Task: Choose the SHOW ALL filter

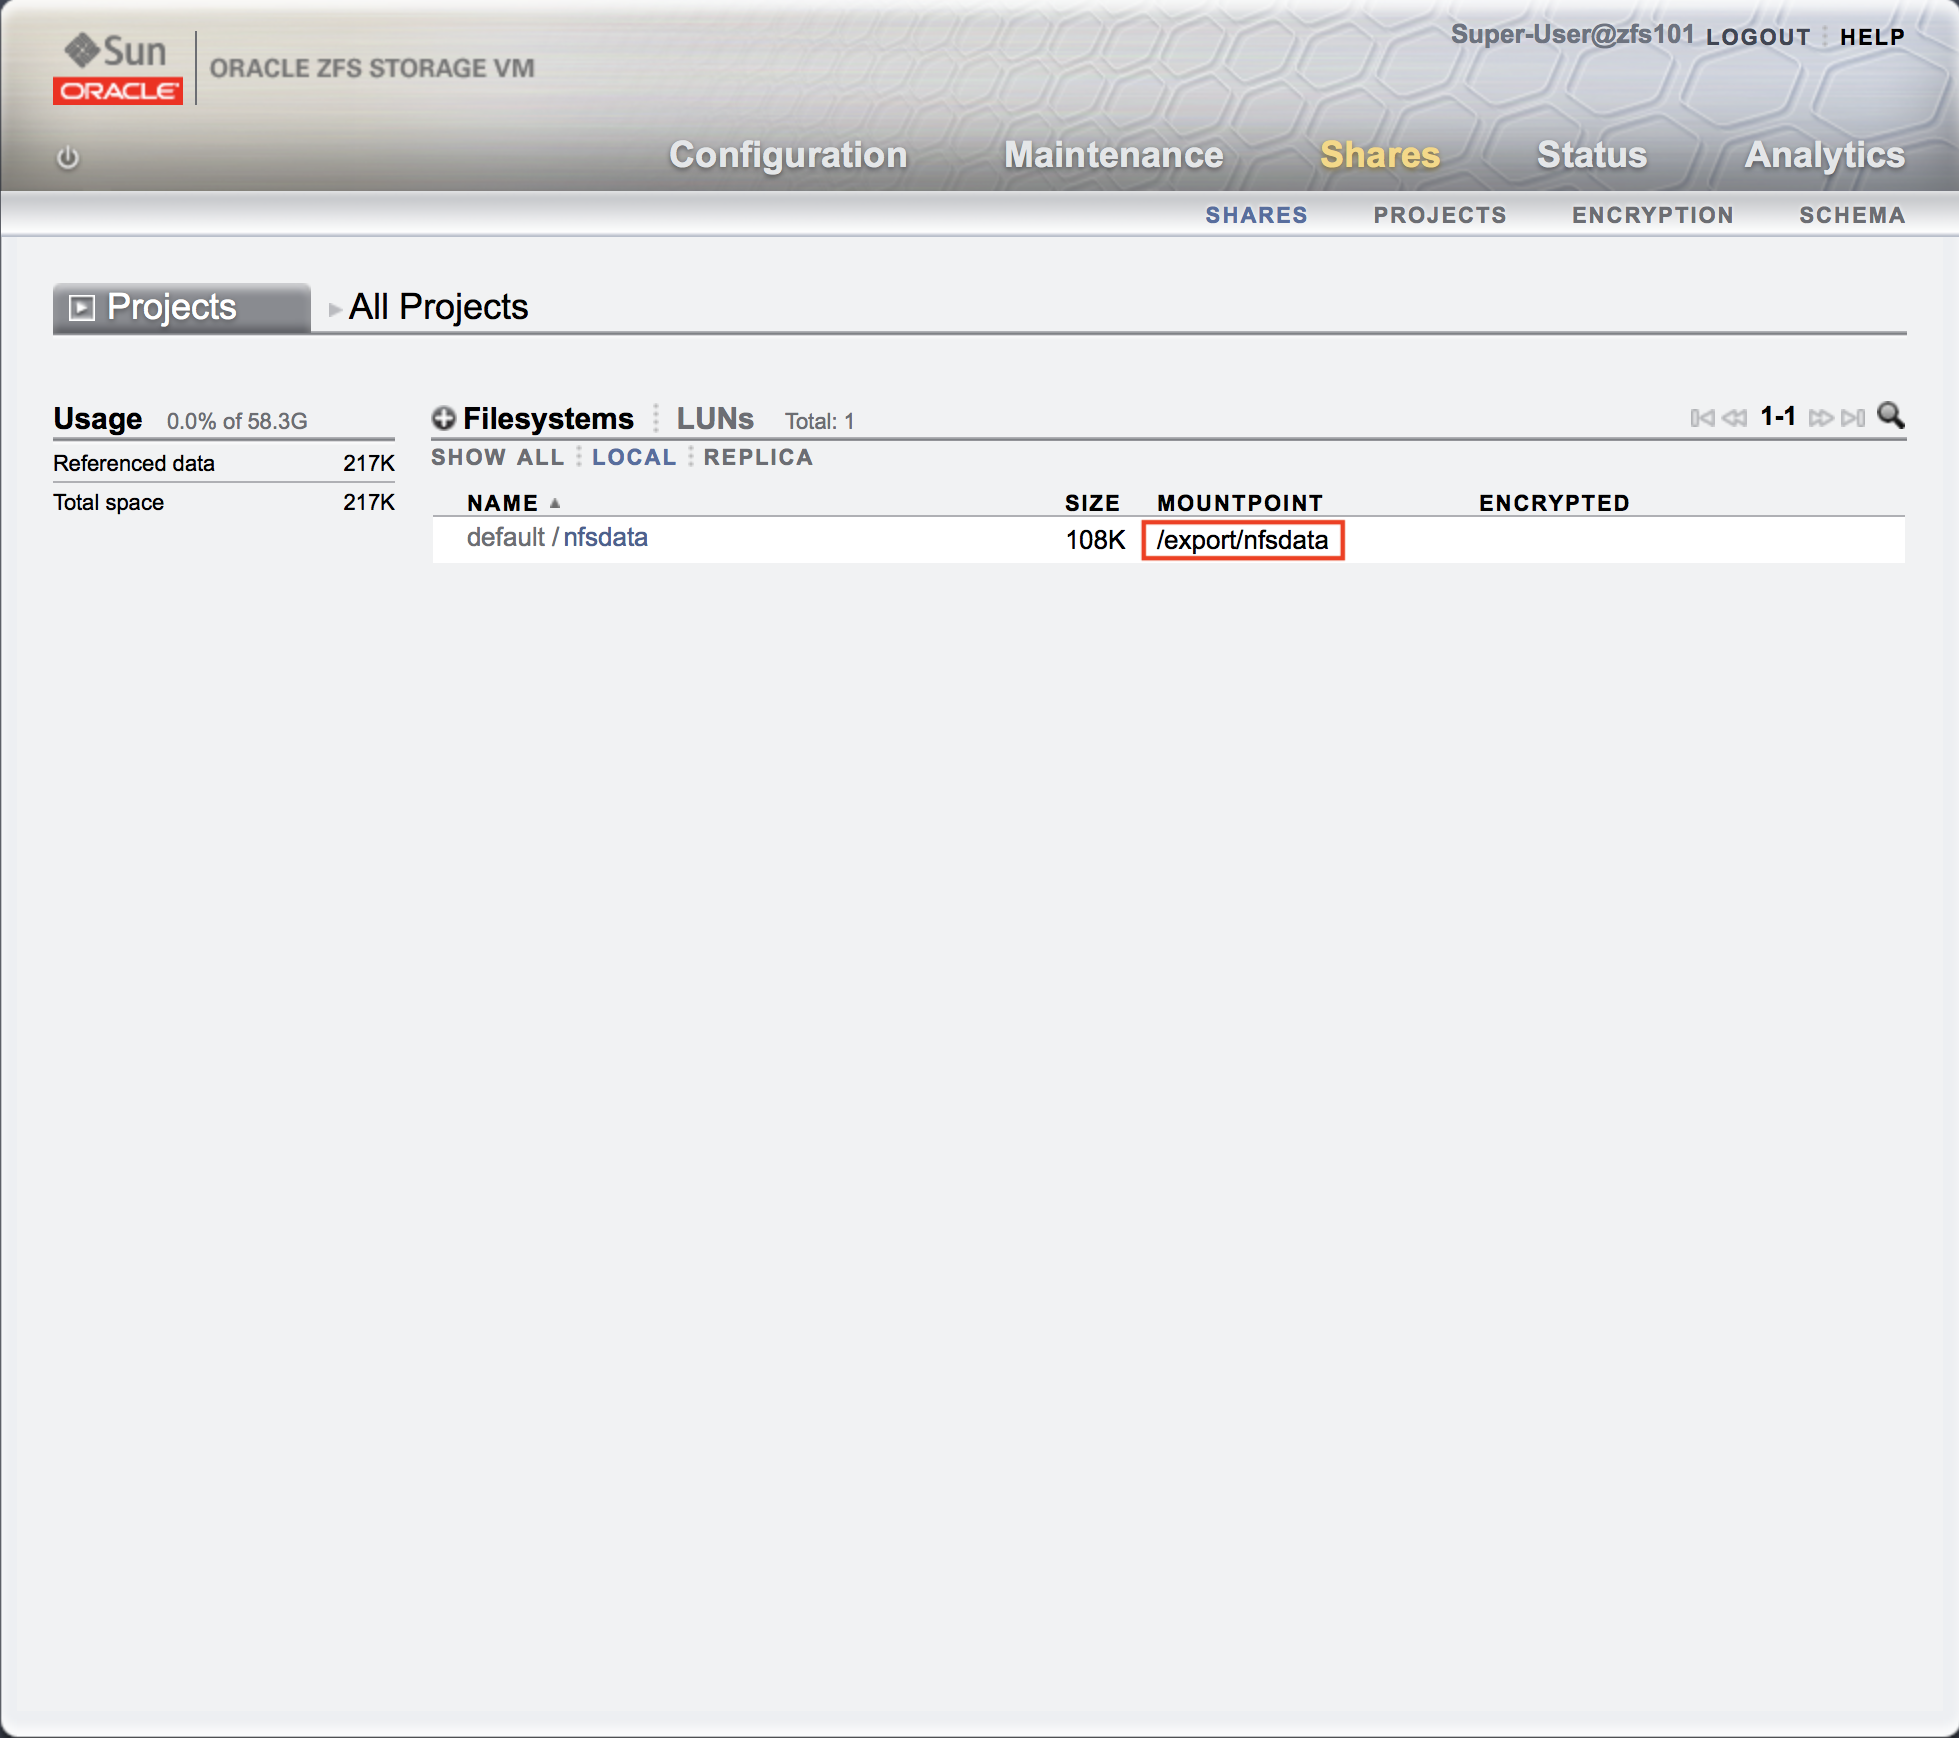Action: pos(498,457)
